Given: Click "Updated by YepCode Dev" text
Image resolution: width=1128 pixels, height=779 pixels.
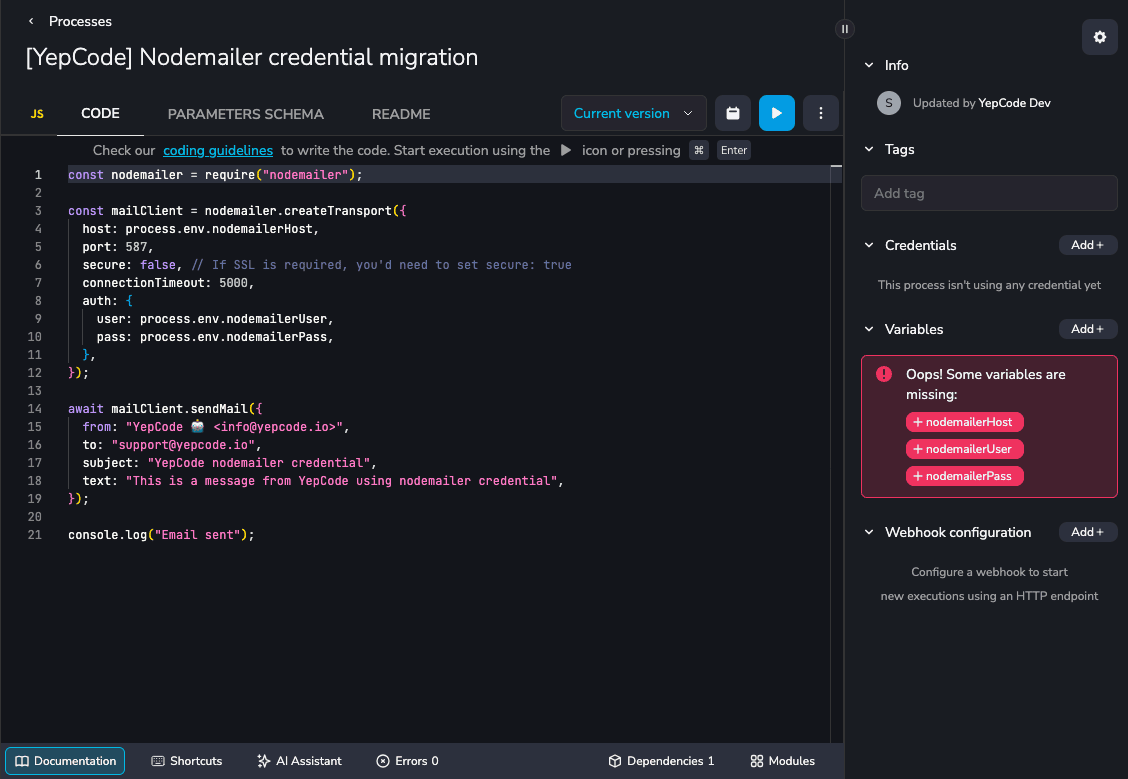Looking at the screenshot, I should click(981, 103).
